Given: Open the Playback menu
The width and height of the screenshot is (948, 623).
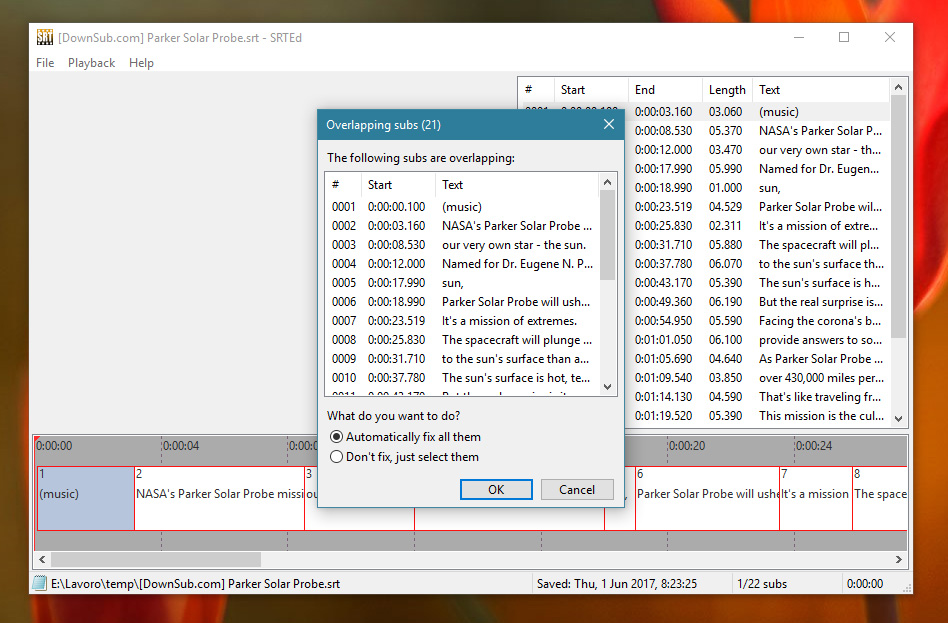Looking at the screenshot, I should (x=91, y=63).
